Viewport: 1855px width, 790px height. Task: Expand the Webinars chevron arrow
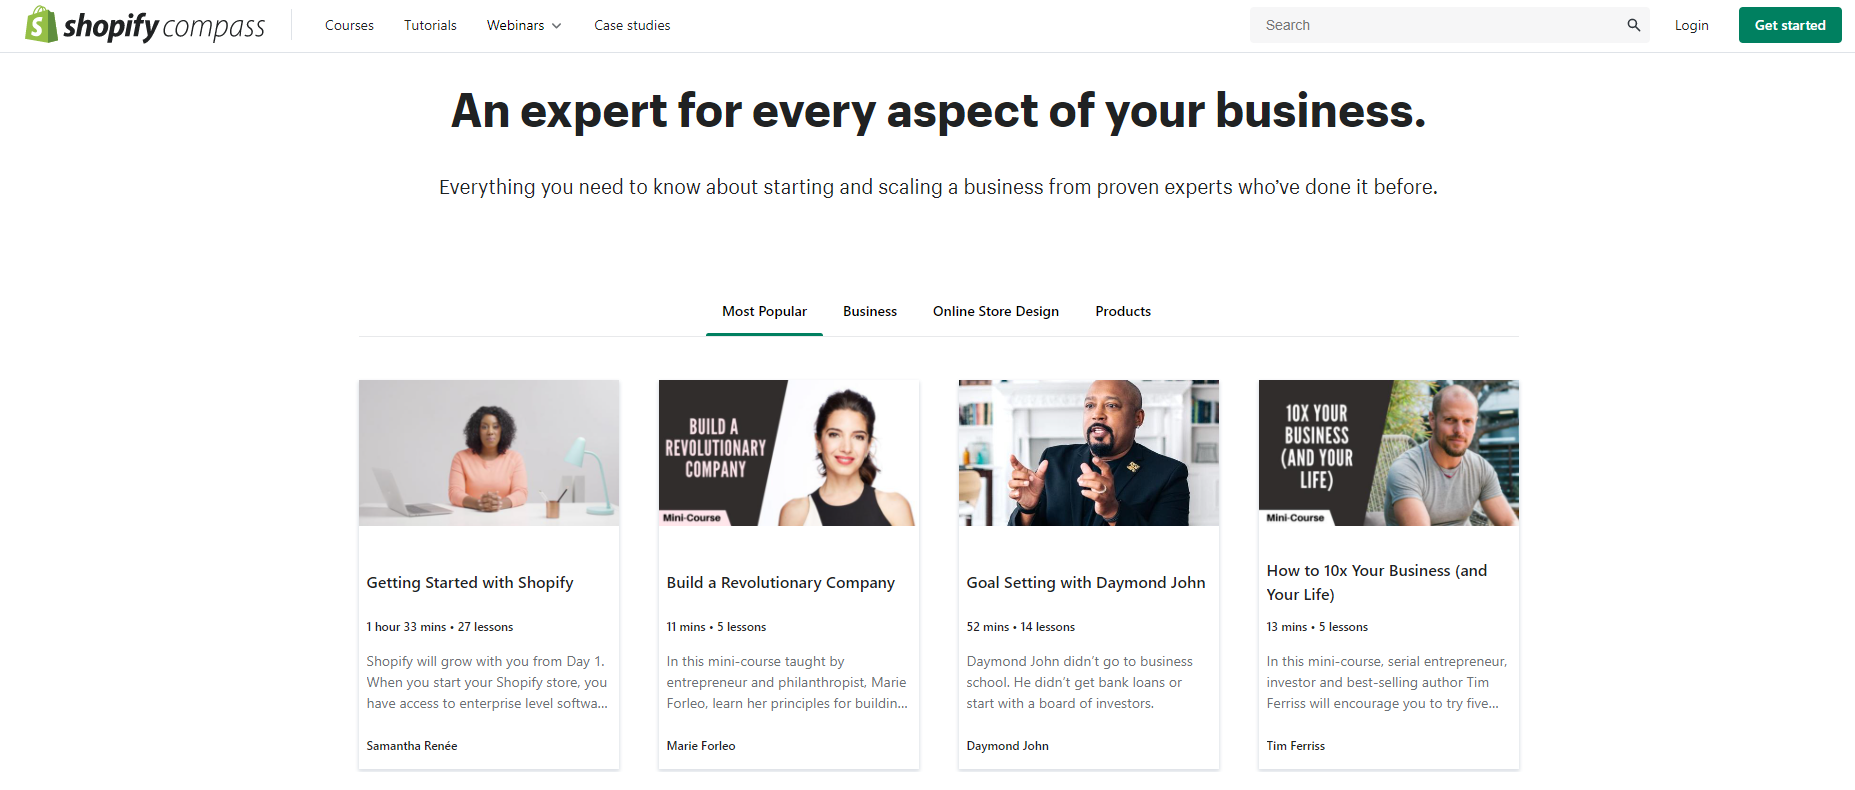point(557,26)
